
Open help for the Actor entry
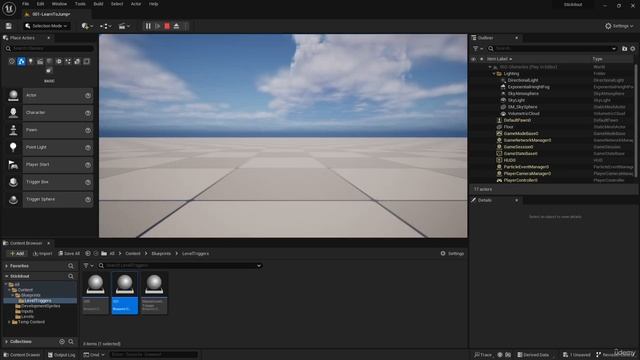88,96
